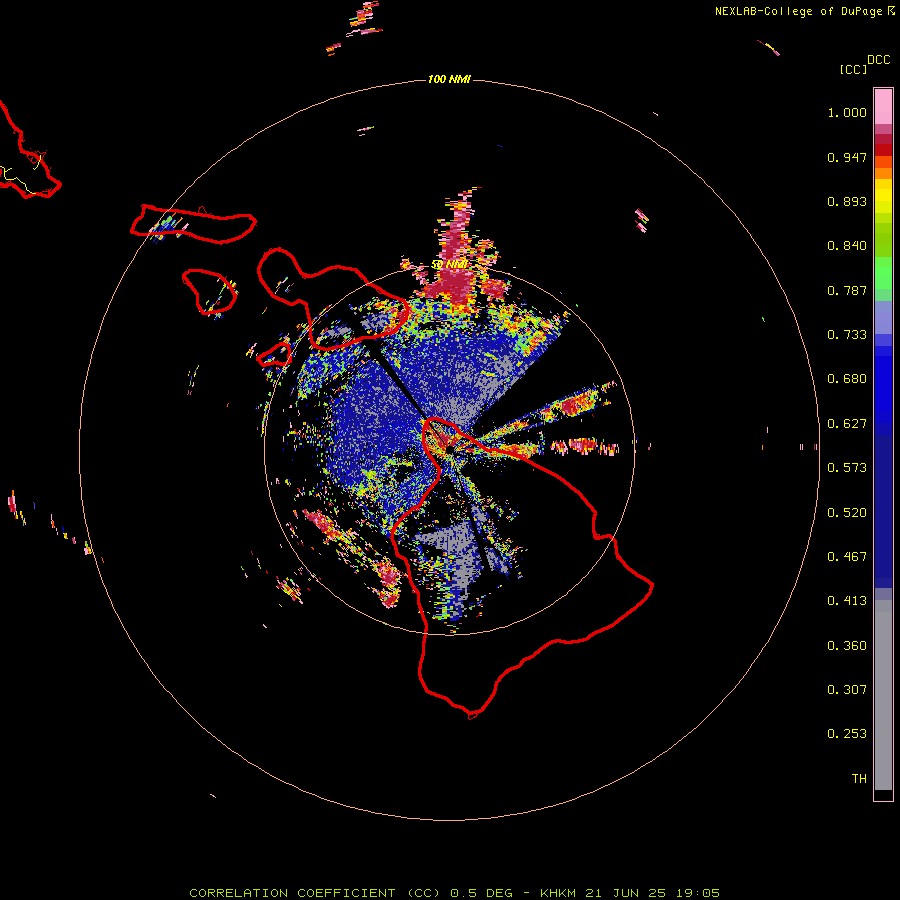The width and height of the screenshot is (900, 900).
Task: Click the 0.893 scale value
Action: click(847, 201)
